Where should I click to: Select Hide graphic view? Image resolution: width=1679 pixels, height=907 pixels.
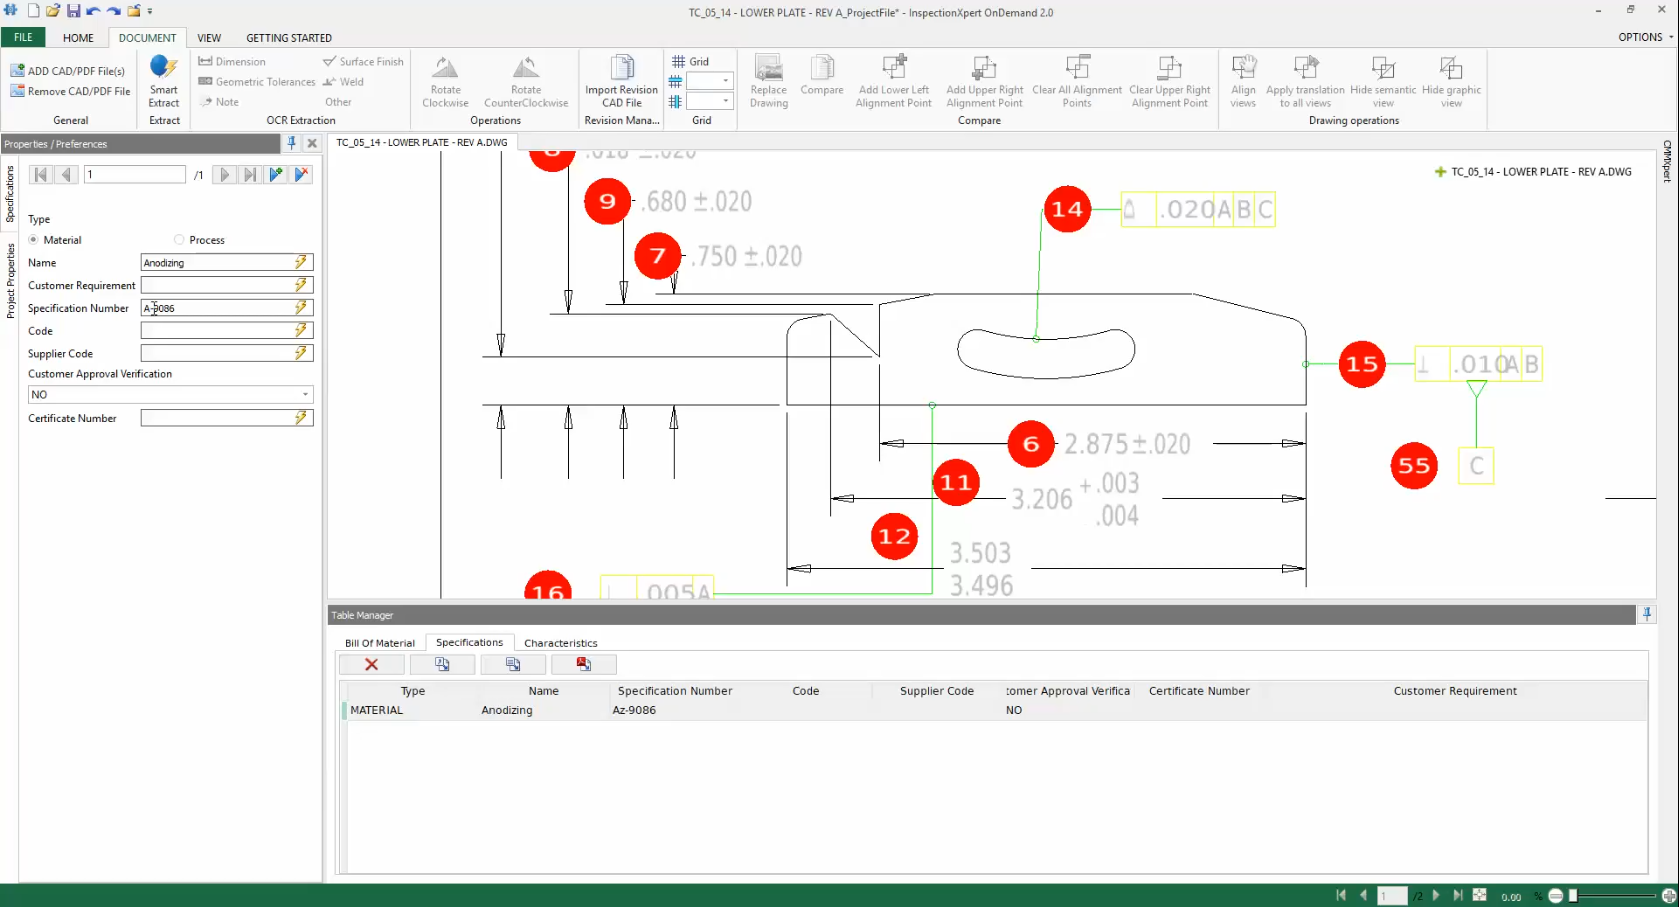pos(1450,82)
